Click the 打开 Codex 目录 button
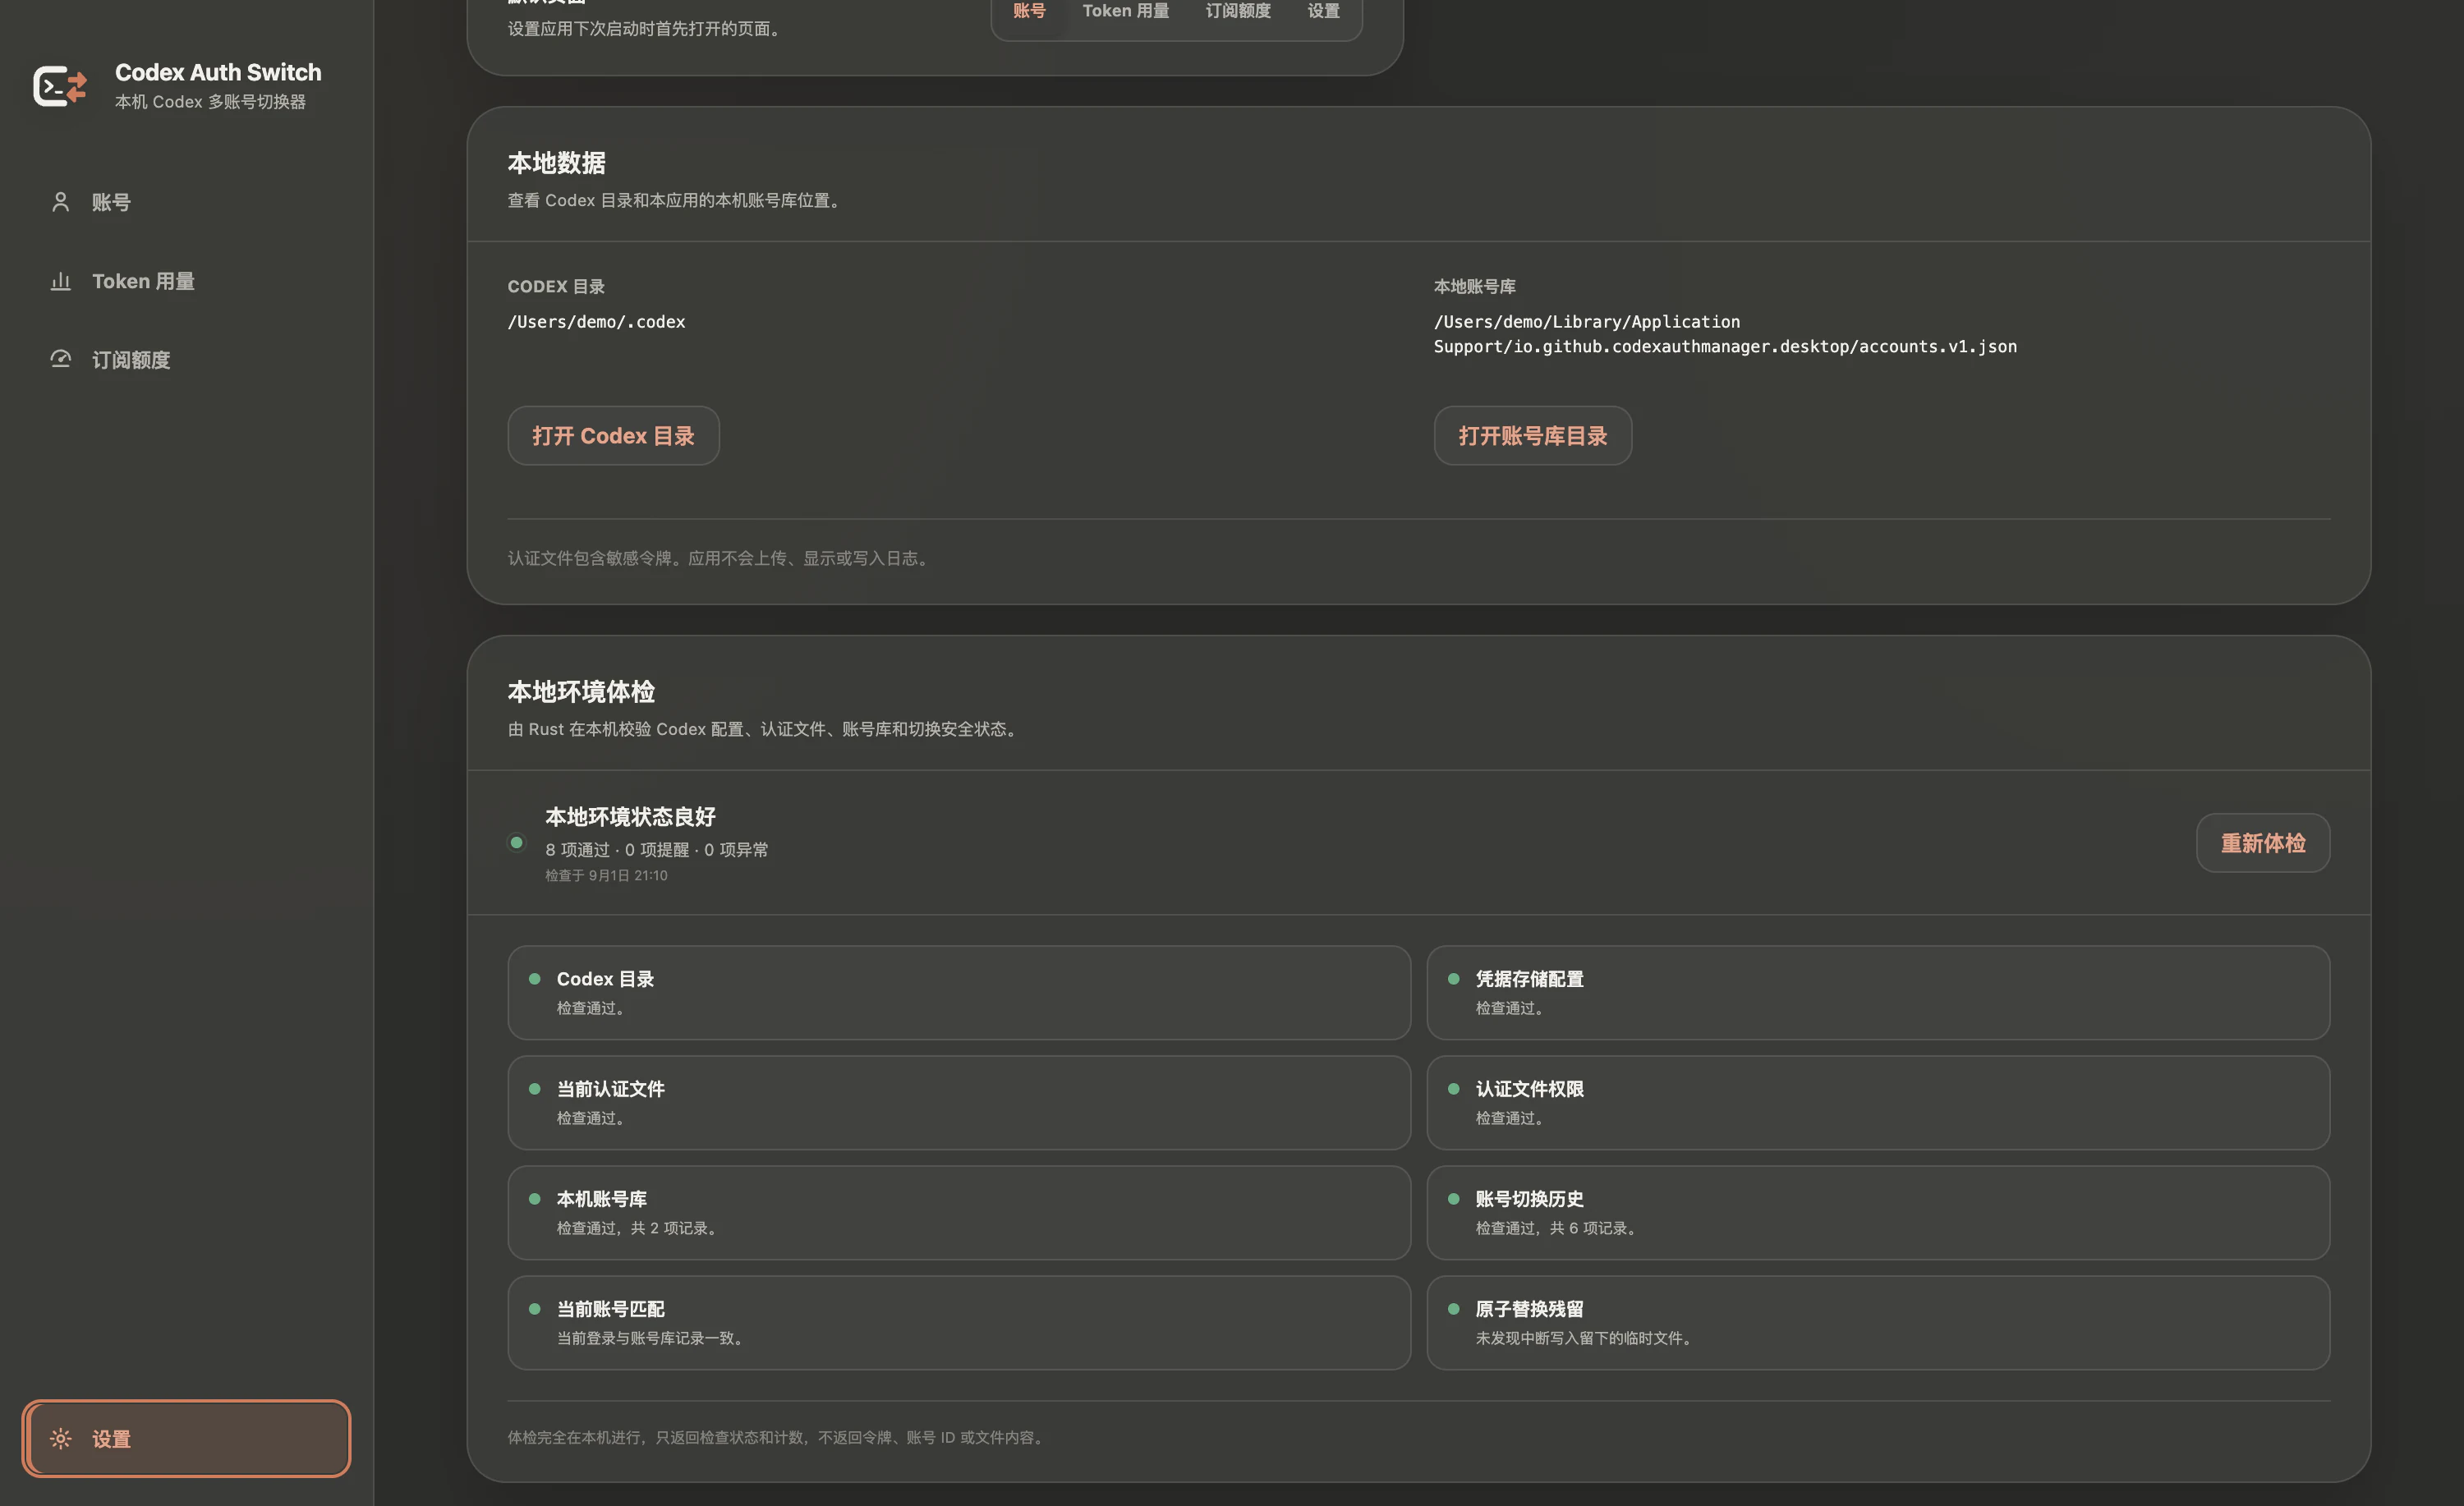Screen dimensions: 2464x1506 [613, 435]
